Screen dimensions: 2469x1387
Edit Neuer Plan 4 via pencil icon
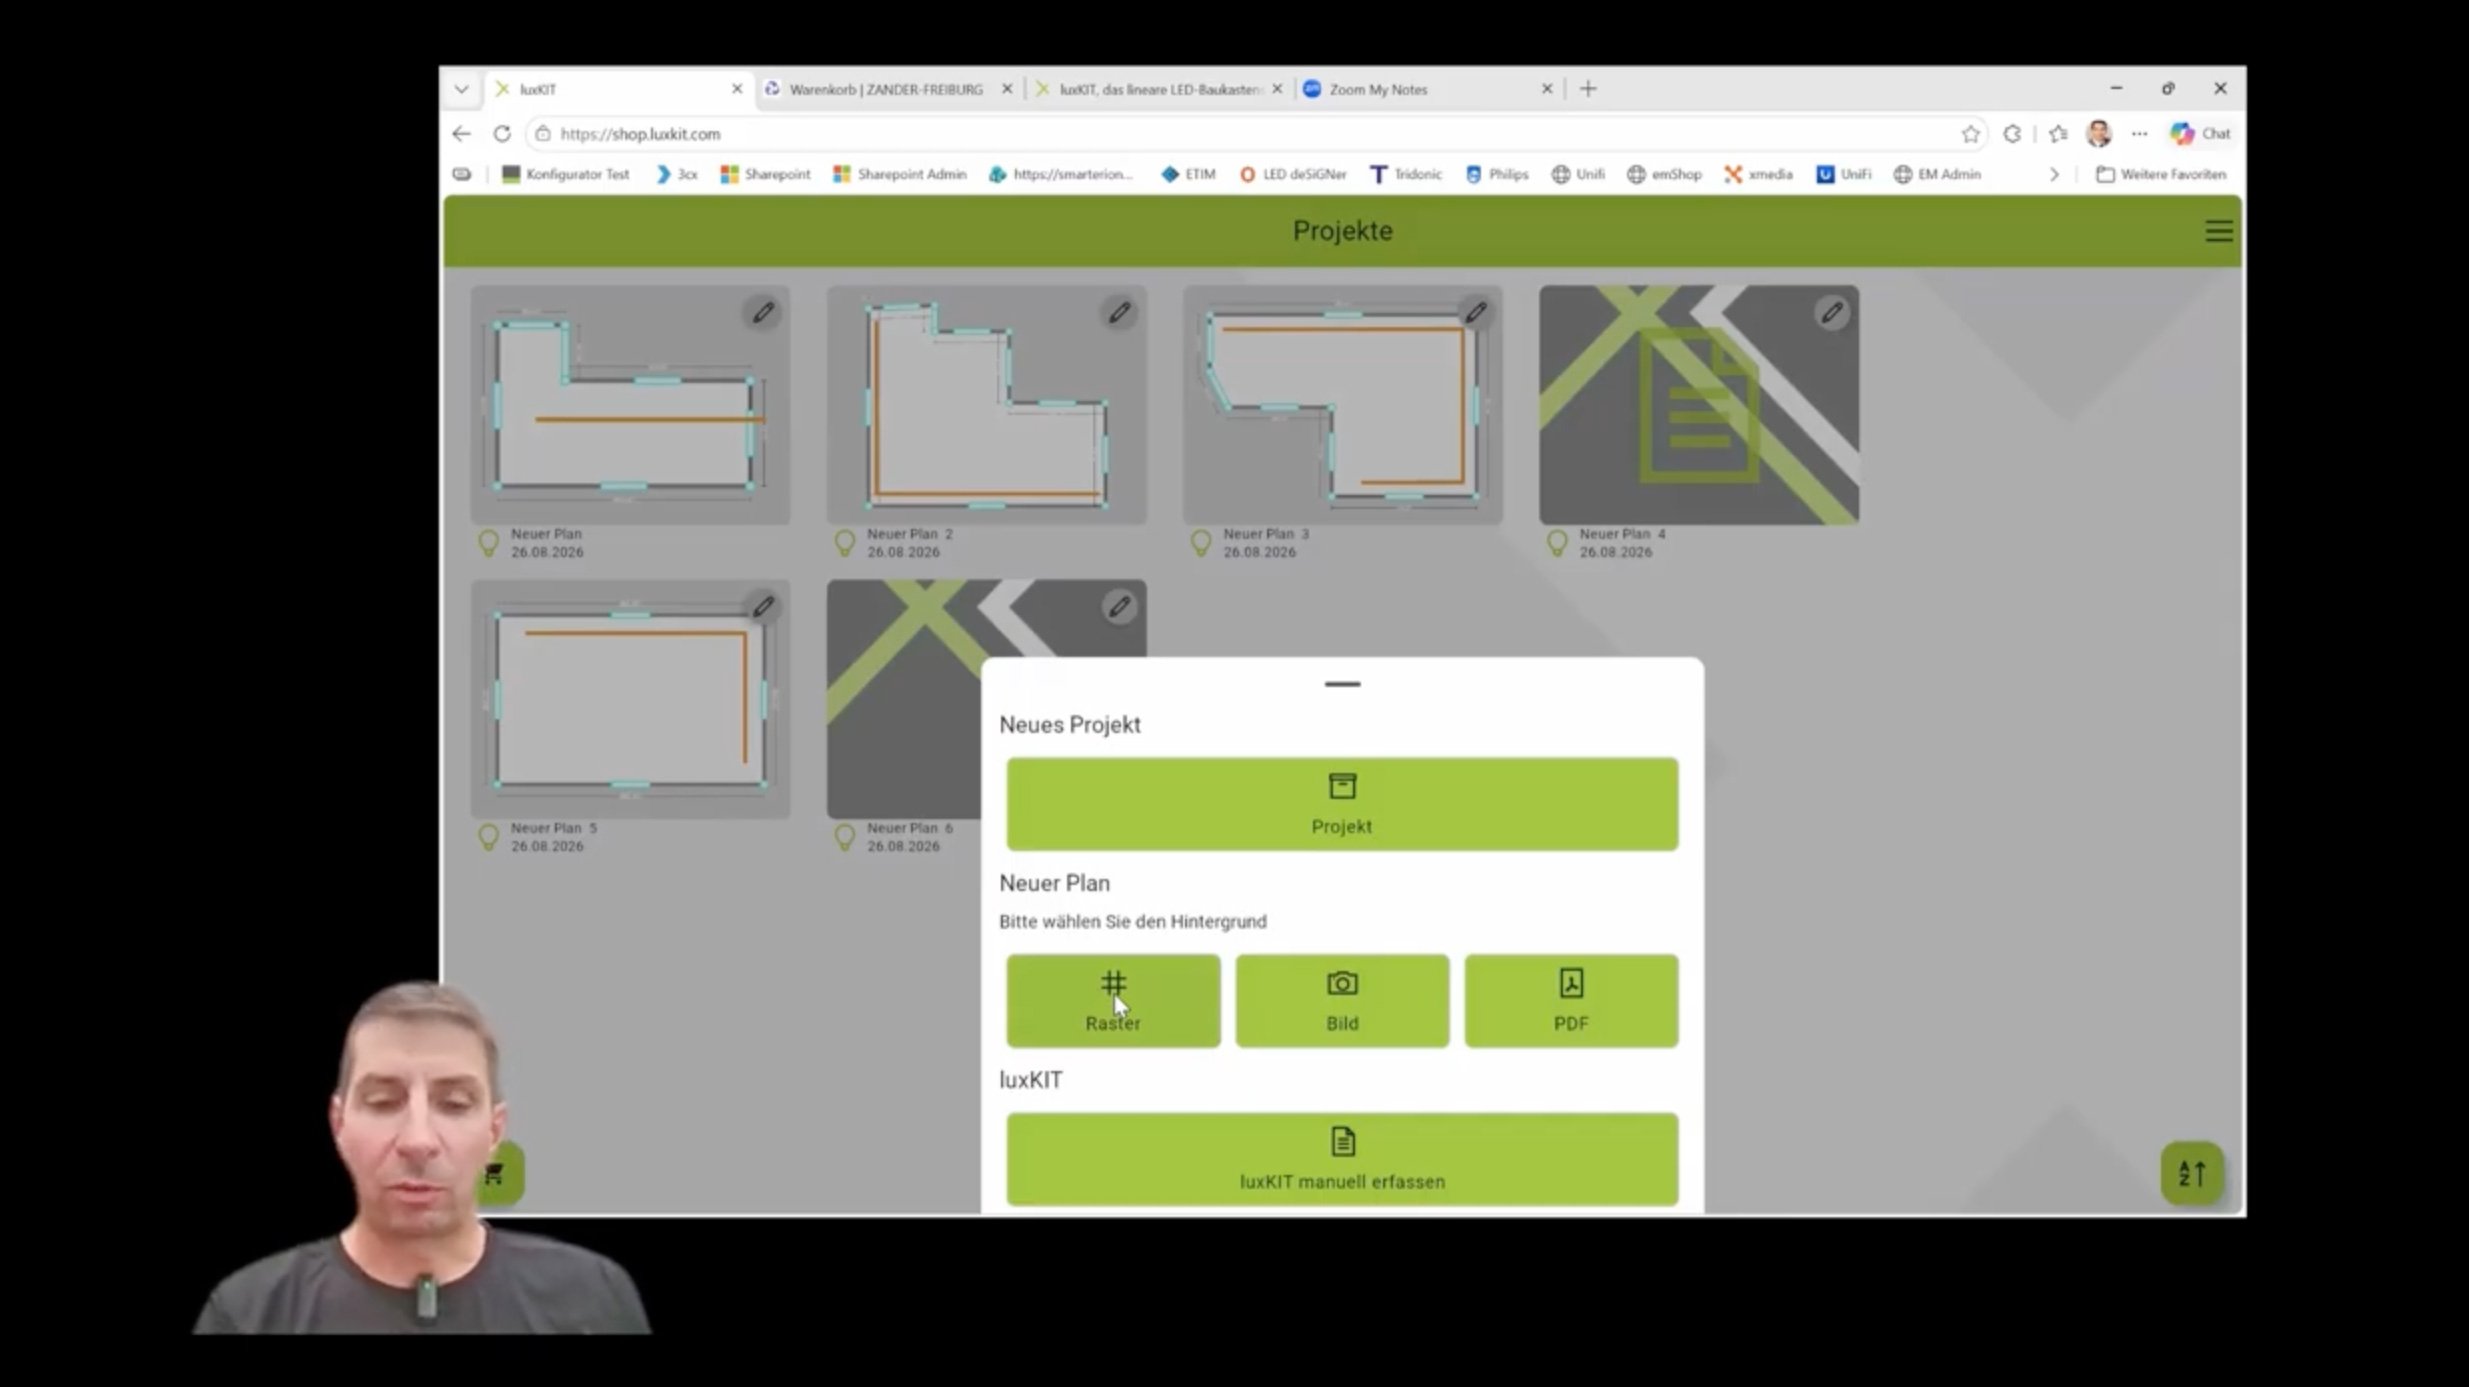[1831, 313]
